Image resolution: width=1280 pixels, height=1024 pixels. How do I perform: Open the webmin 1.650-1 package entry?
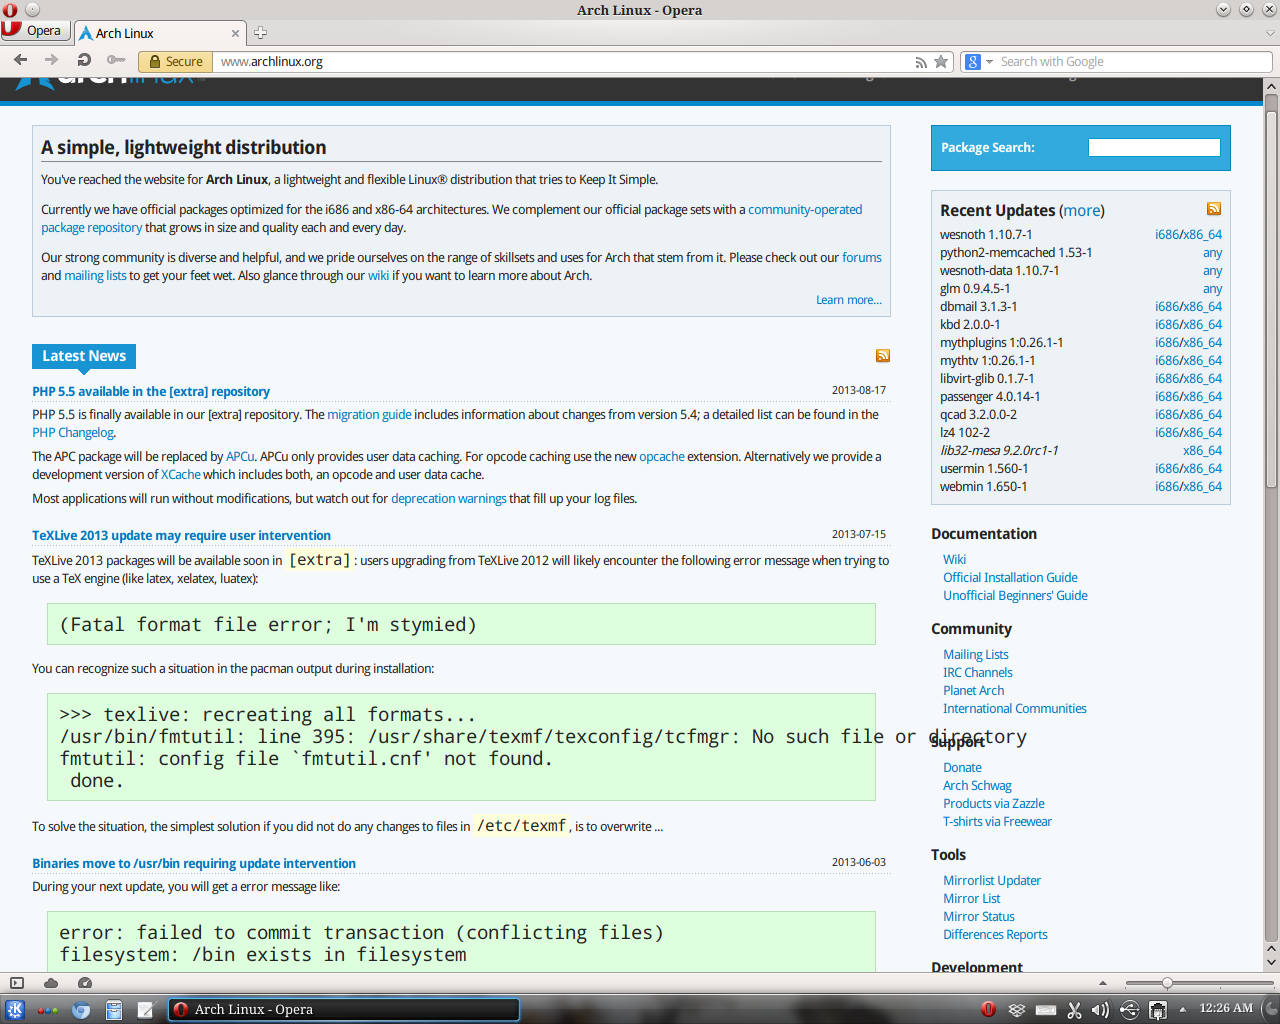[983, 486]
